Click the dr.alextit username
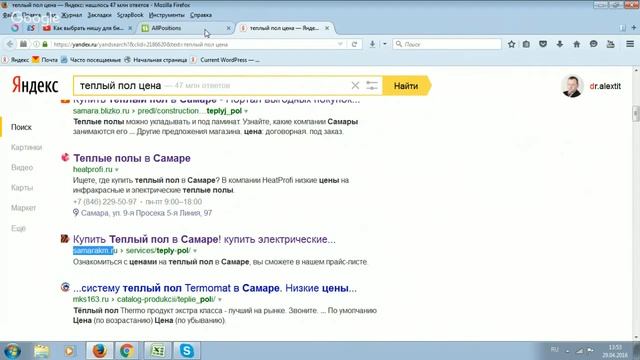Viewport: 640px width, 360px height. tap(605, 87)
